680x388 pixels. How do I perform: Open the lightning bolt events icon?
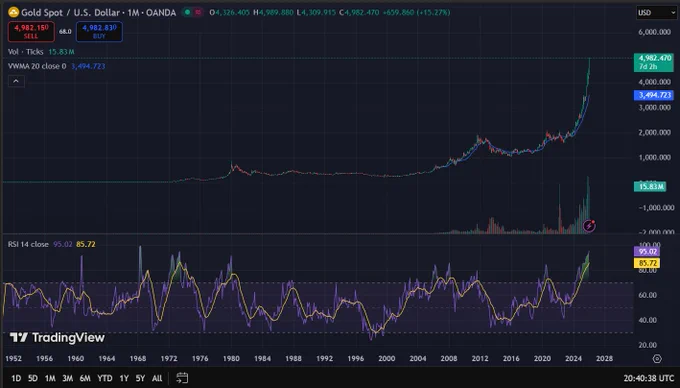coord(589,225)
